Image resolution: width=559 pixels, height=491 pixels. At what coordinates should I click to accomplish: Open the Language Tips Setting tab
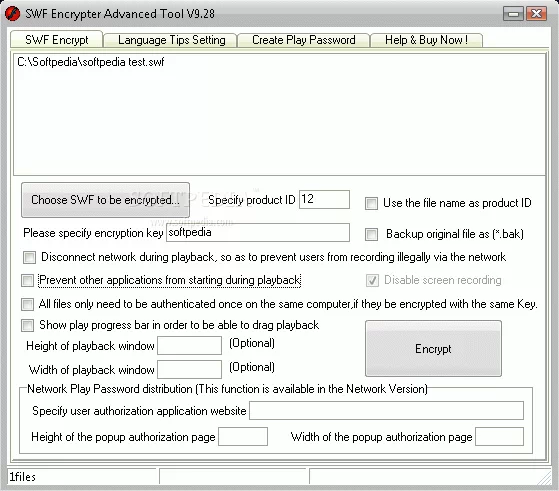coord(170,40)
